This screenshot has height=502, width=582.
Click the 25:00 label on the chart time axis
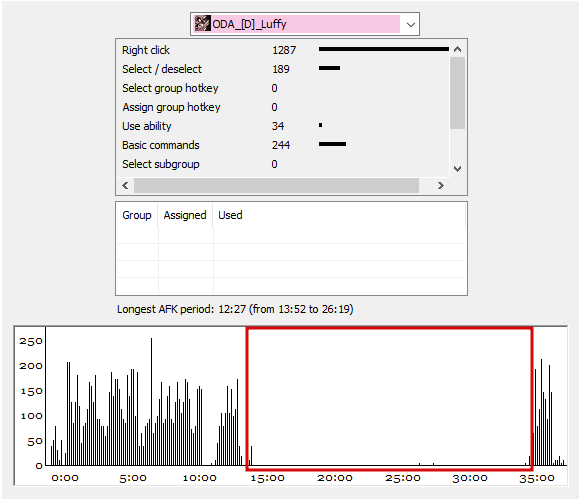click(x=403, y=478)
